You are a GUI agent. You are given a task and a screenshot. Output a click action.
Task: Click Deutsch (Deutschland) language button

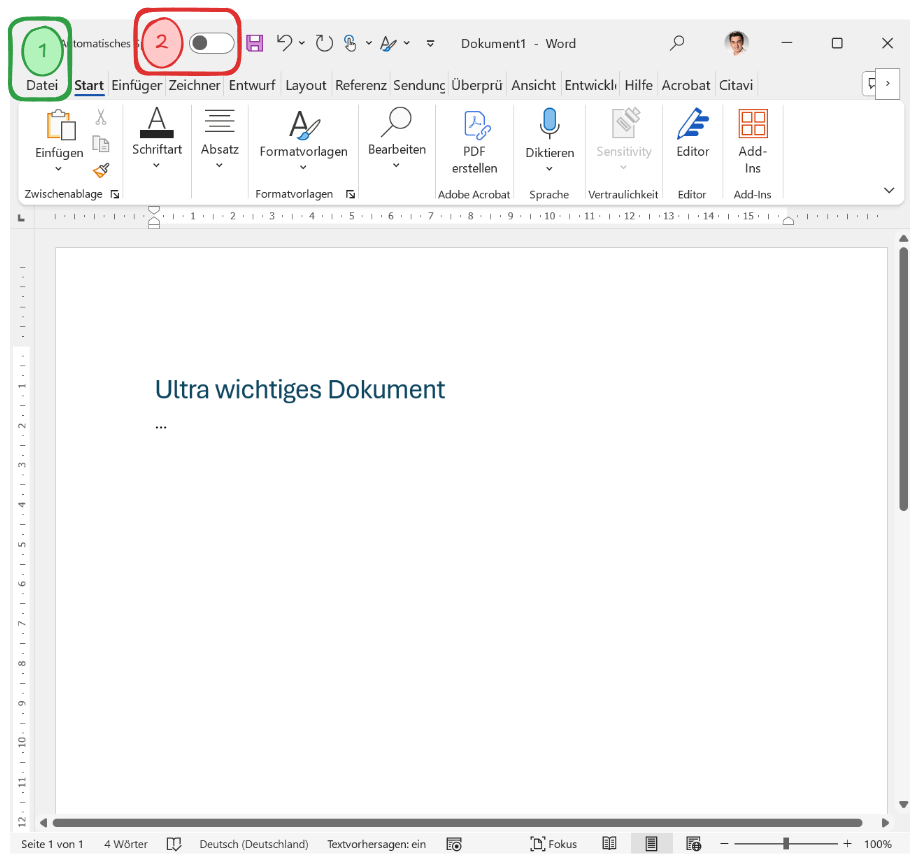[x=253, y=844]
